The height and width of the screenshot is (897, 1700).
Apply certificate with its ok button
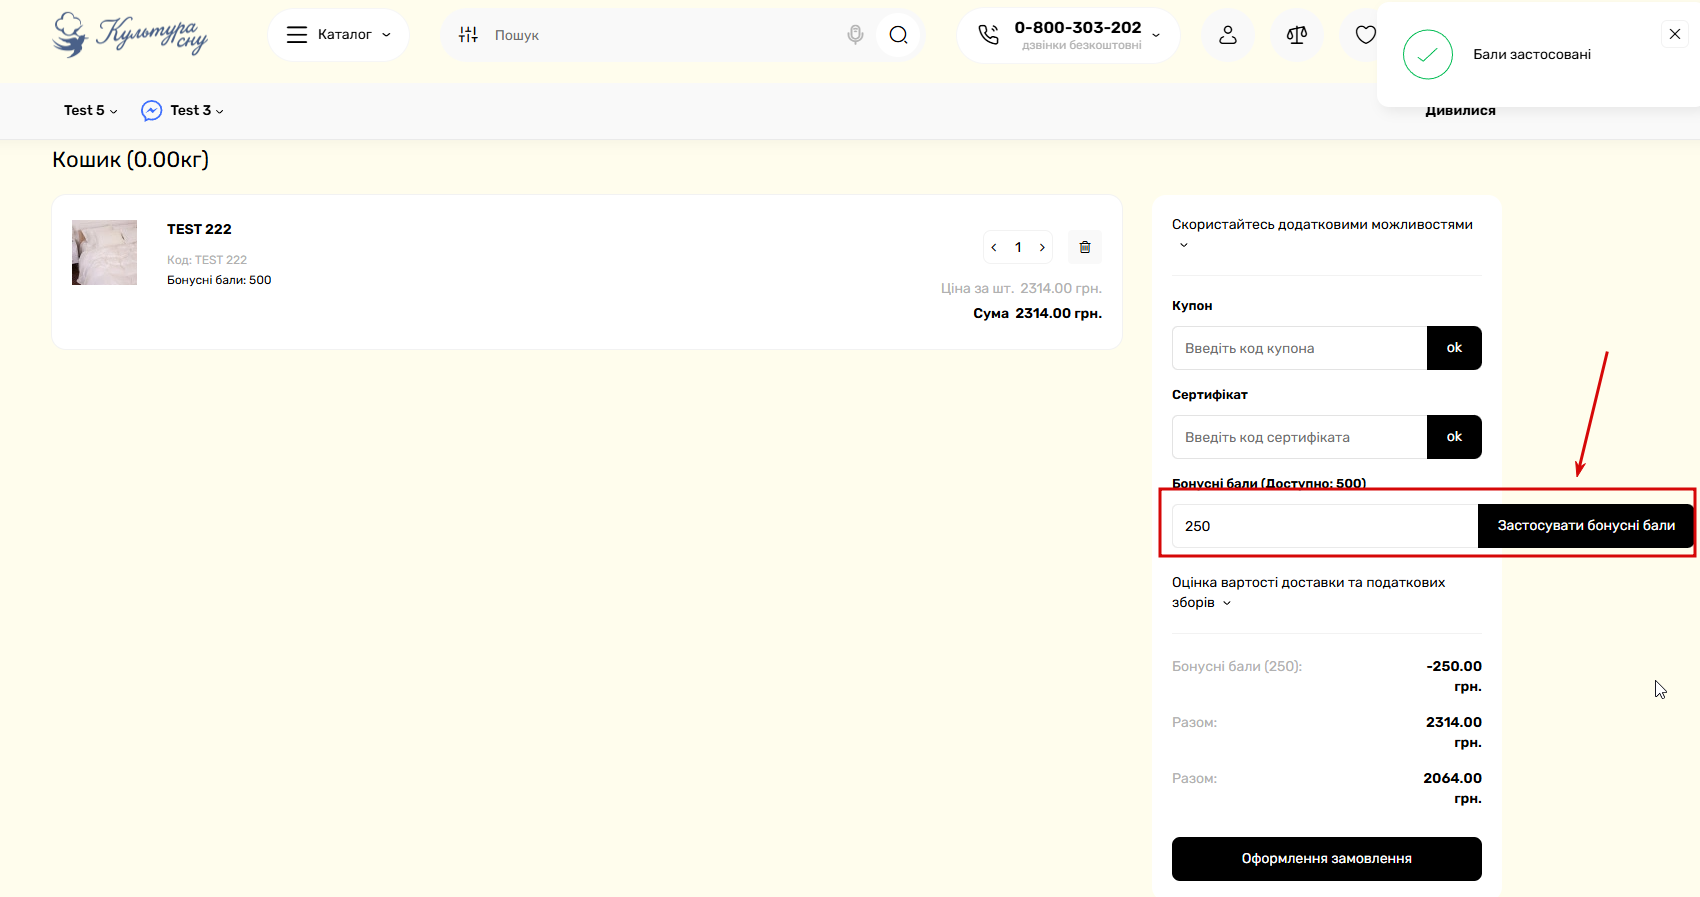(x=1454, y=437)
